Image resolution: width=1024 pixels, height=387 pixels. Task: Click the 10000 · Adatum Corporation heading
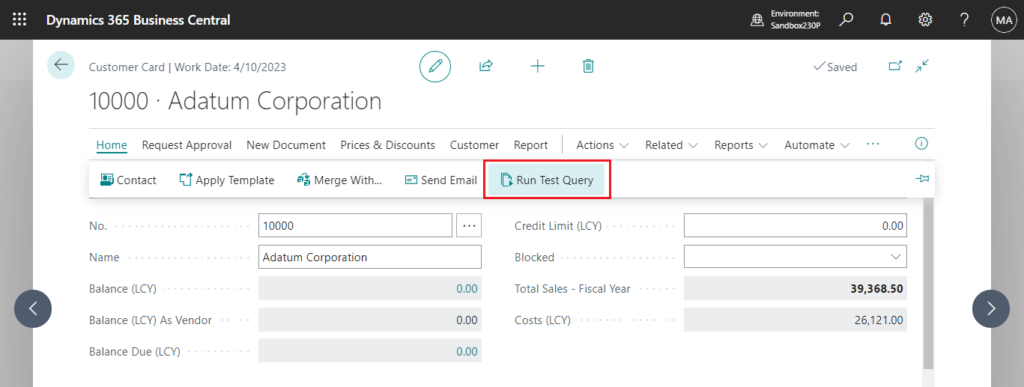[235, 101]
